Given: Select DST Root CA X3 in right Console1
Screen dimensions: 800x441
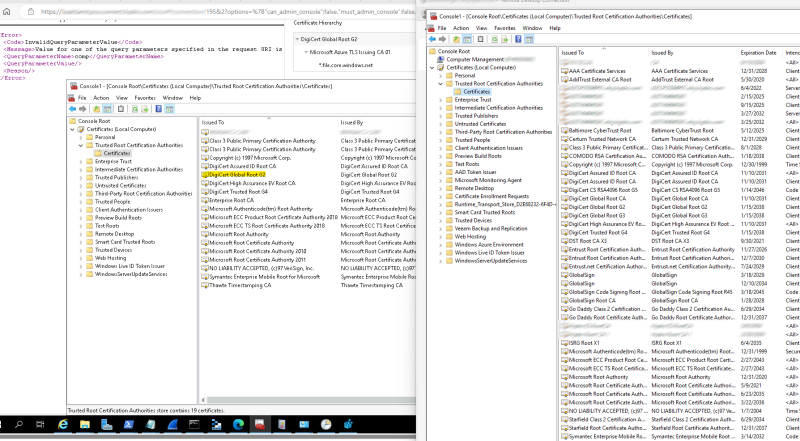Looking at the screenshot, I should coord(587,241).
